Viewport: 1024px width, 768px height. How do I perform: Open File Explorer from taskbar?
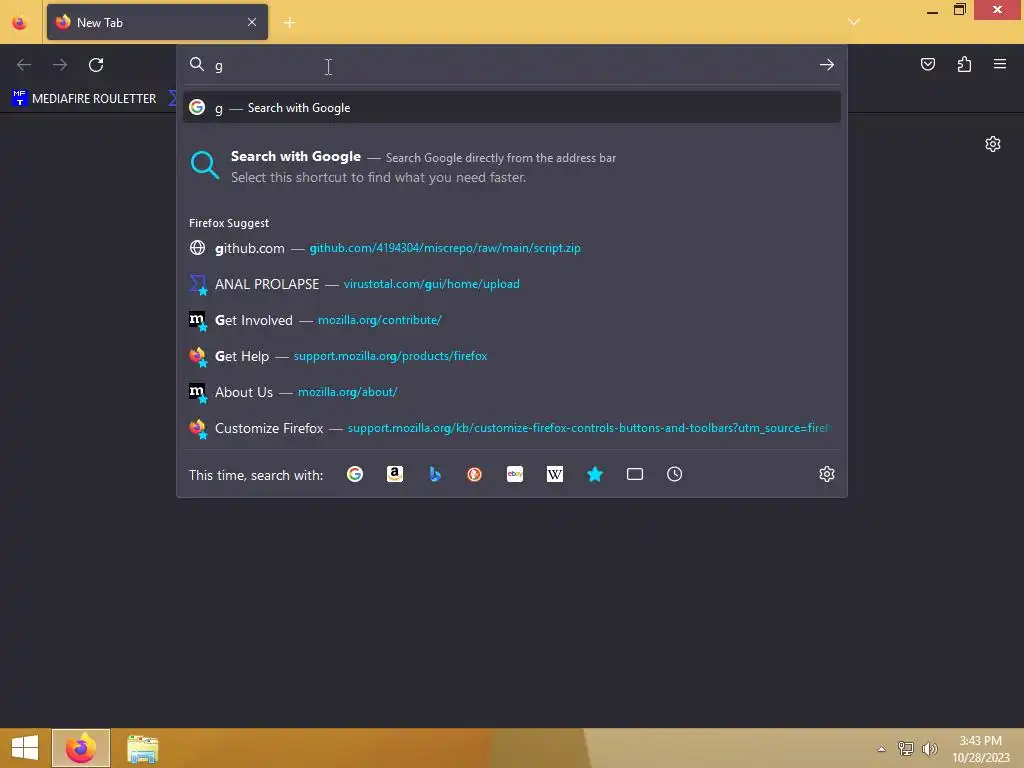(x=142, y=748)
